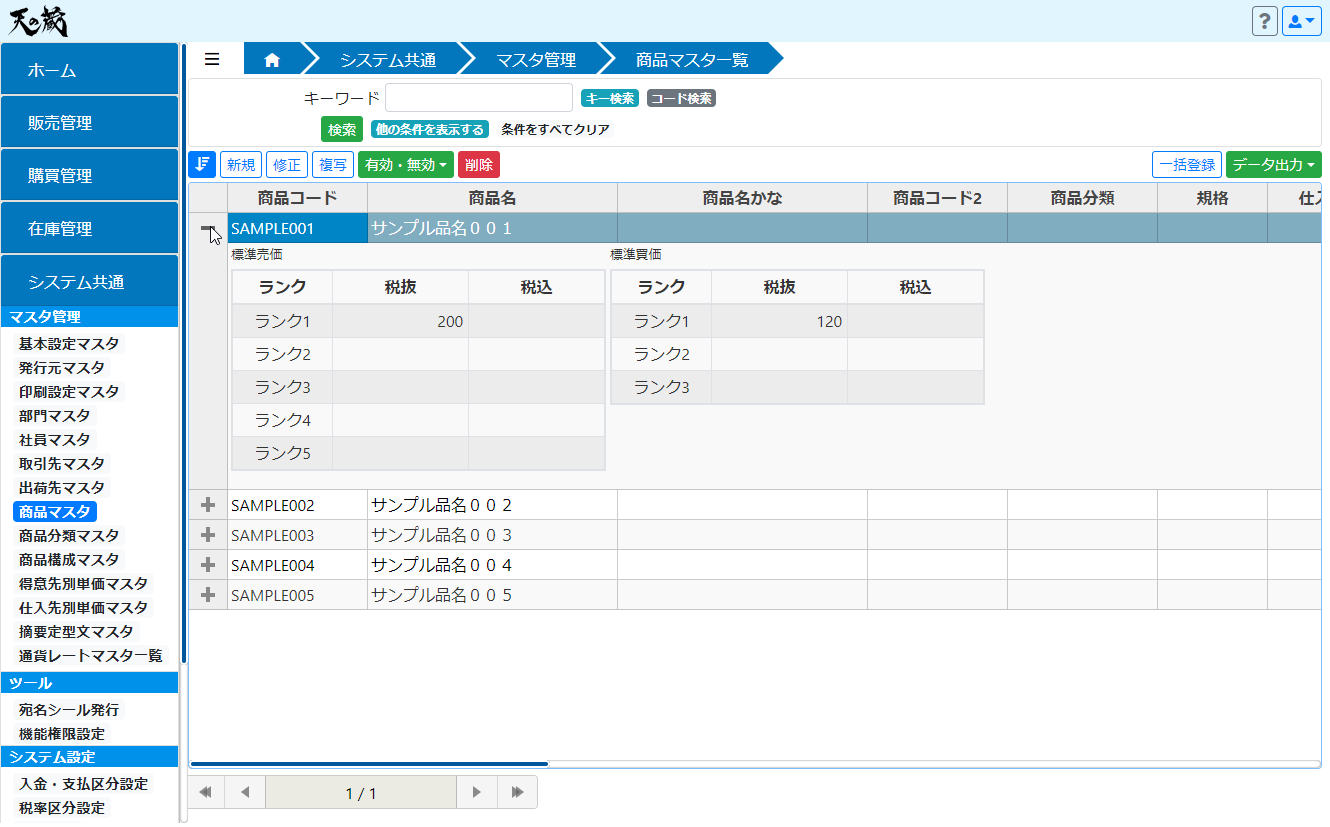Go to the home breadcrumb icon
The width and height of the screenshot is (1330, 827).
(x=272, y=59)
